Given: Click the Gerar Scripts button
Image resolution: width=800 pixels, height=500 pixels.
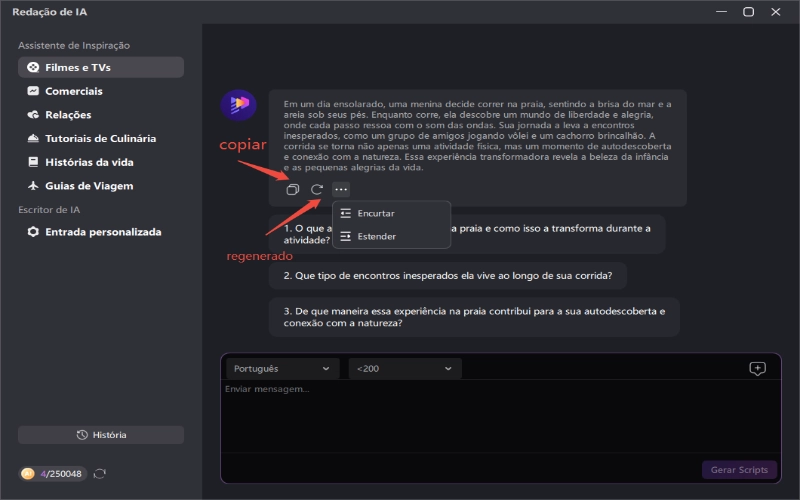Looking at the screenshot, I should coord(739,470).
